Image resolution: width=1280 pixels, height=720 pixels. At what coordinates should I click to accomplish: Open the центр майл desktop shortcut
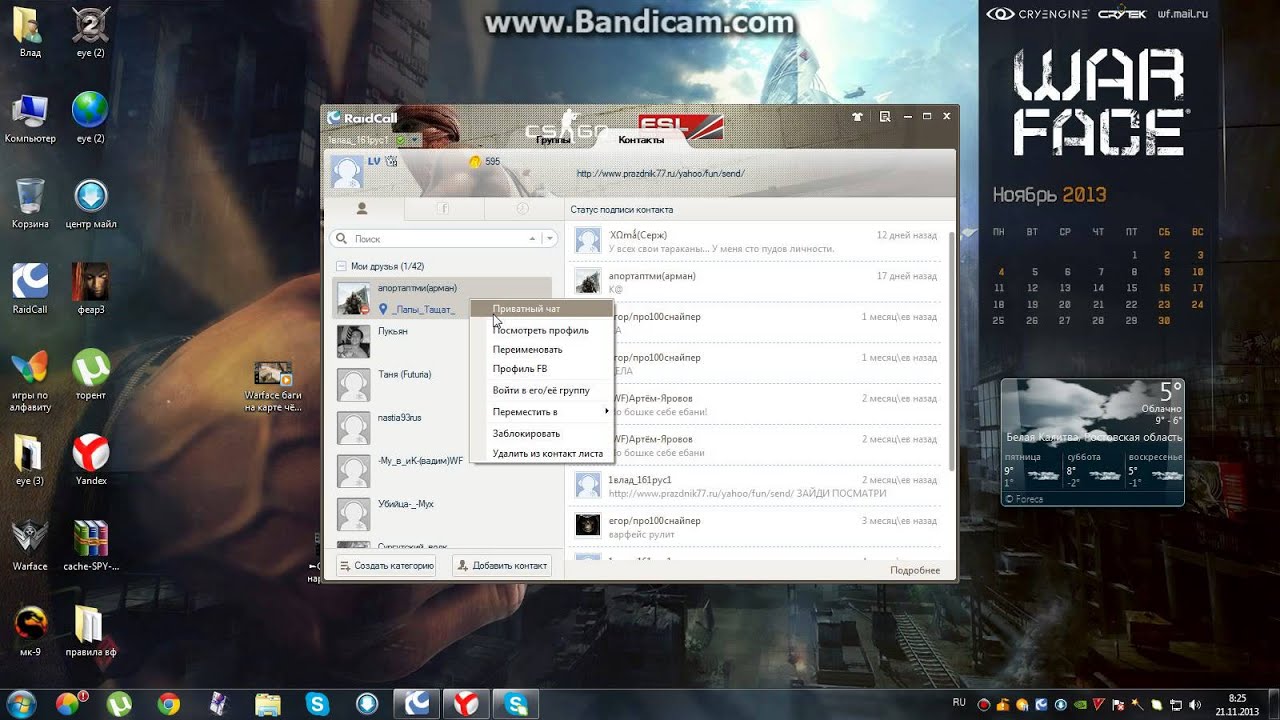coord(91,203)
